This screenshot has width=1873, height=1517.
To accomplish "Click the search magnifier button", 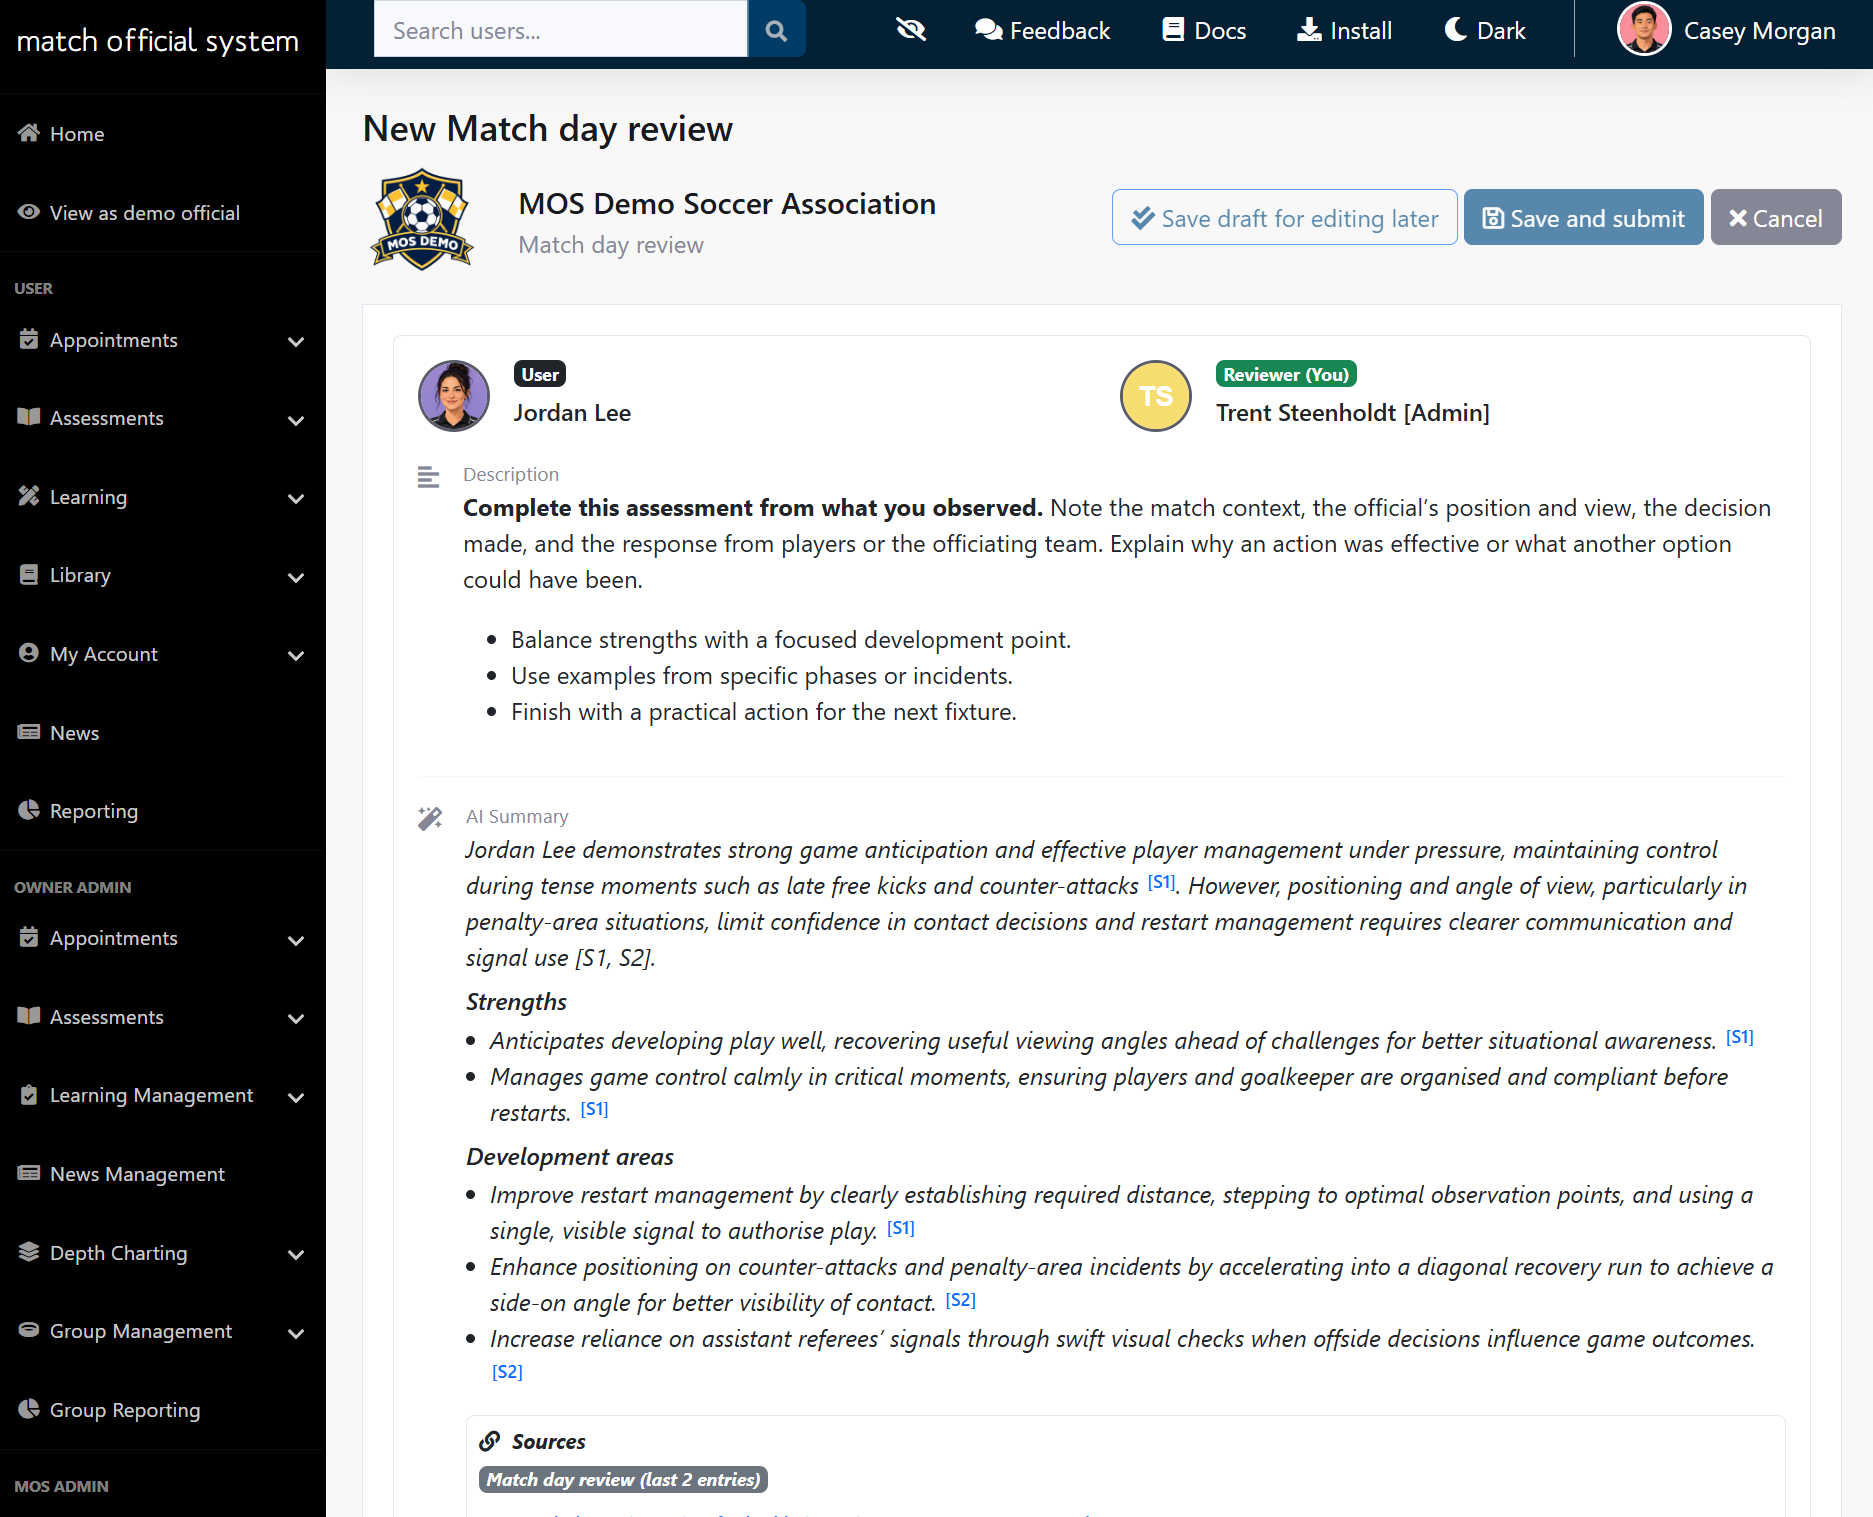I will click(776, 30).
